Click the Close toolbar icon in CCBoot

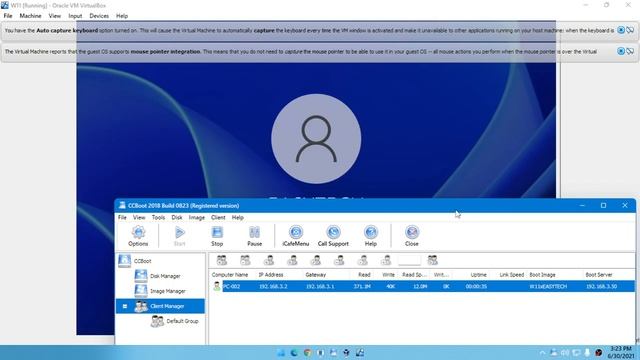[411, 236]
